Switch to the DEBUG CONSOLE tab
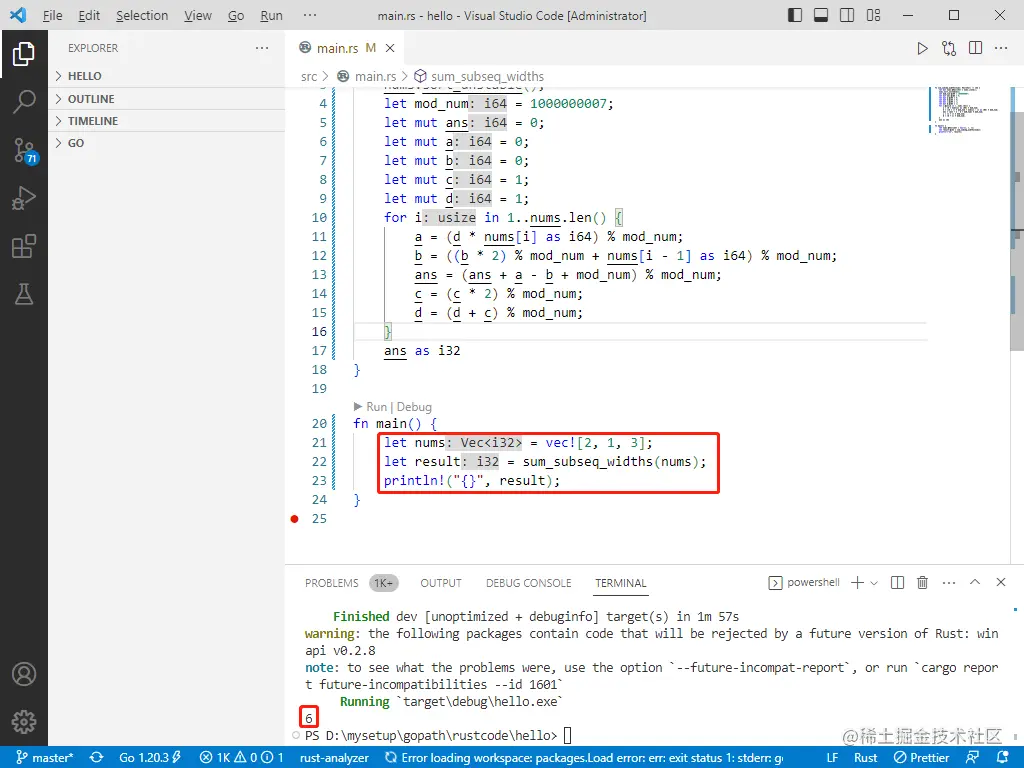Viewport: 1024px width, 768px height. point(528,583)
